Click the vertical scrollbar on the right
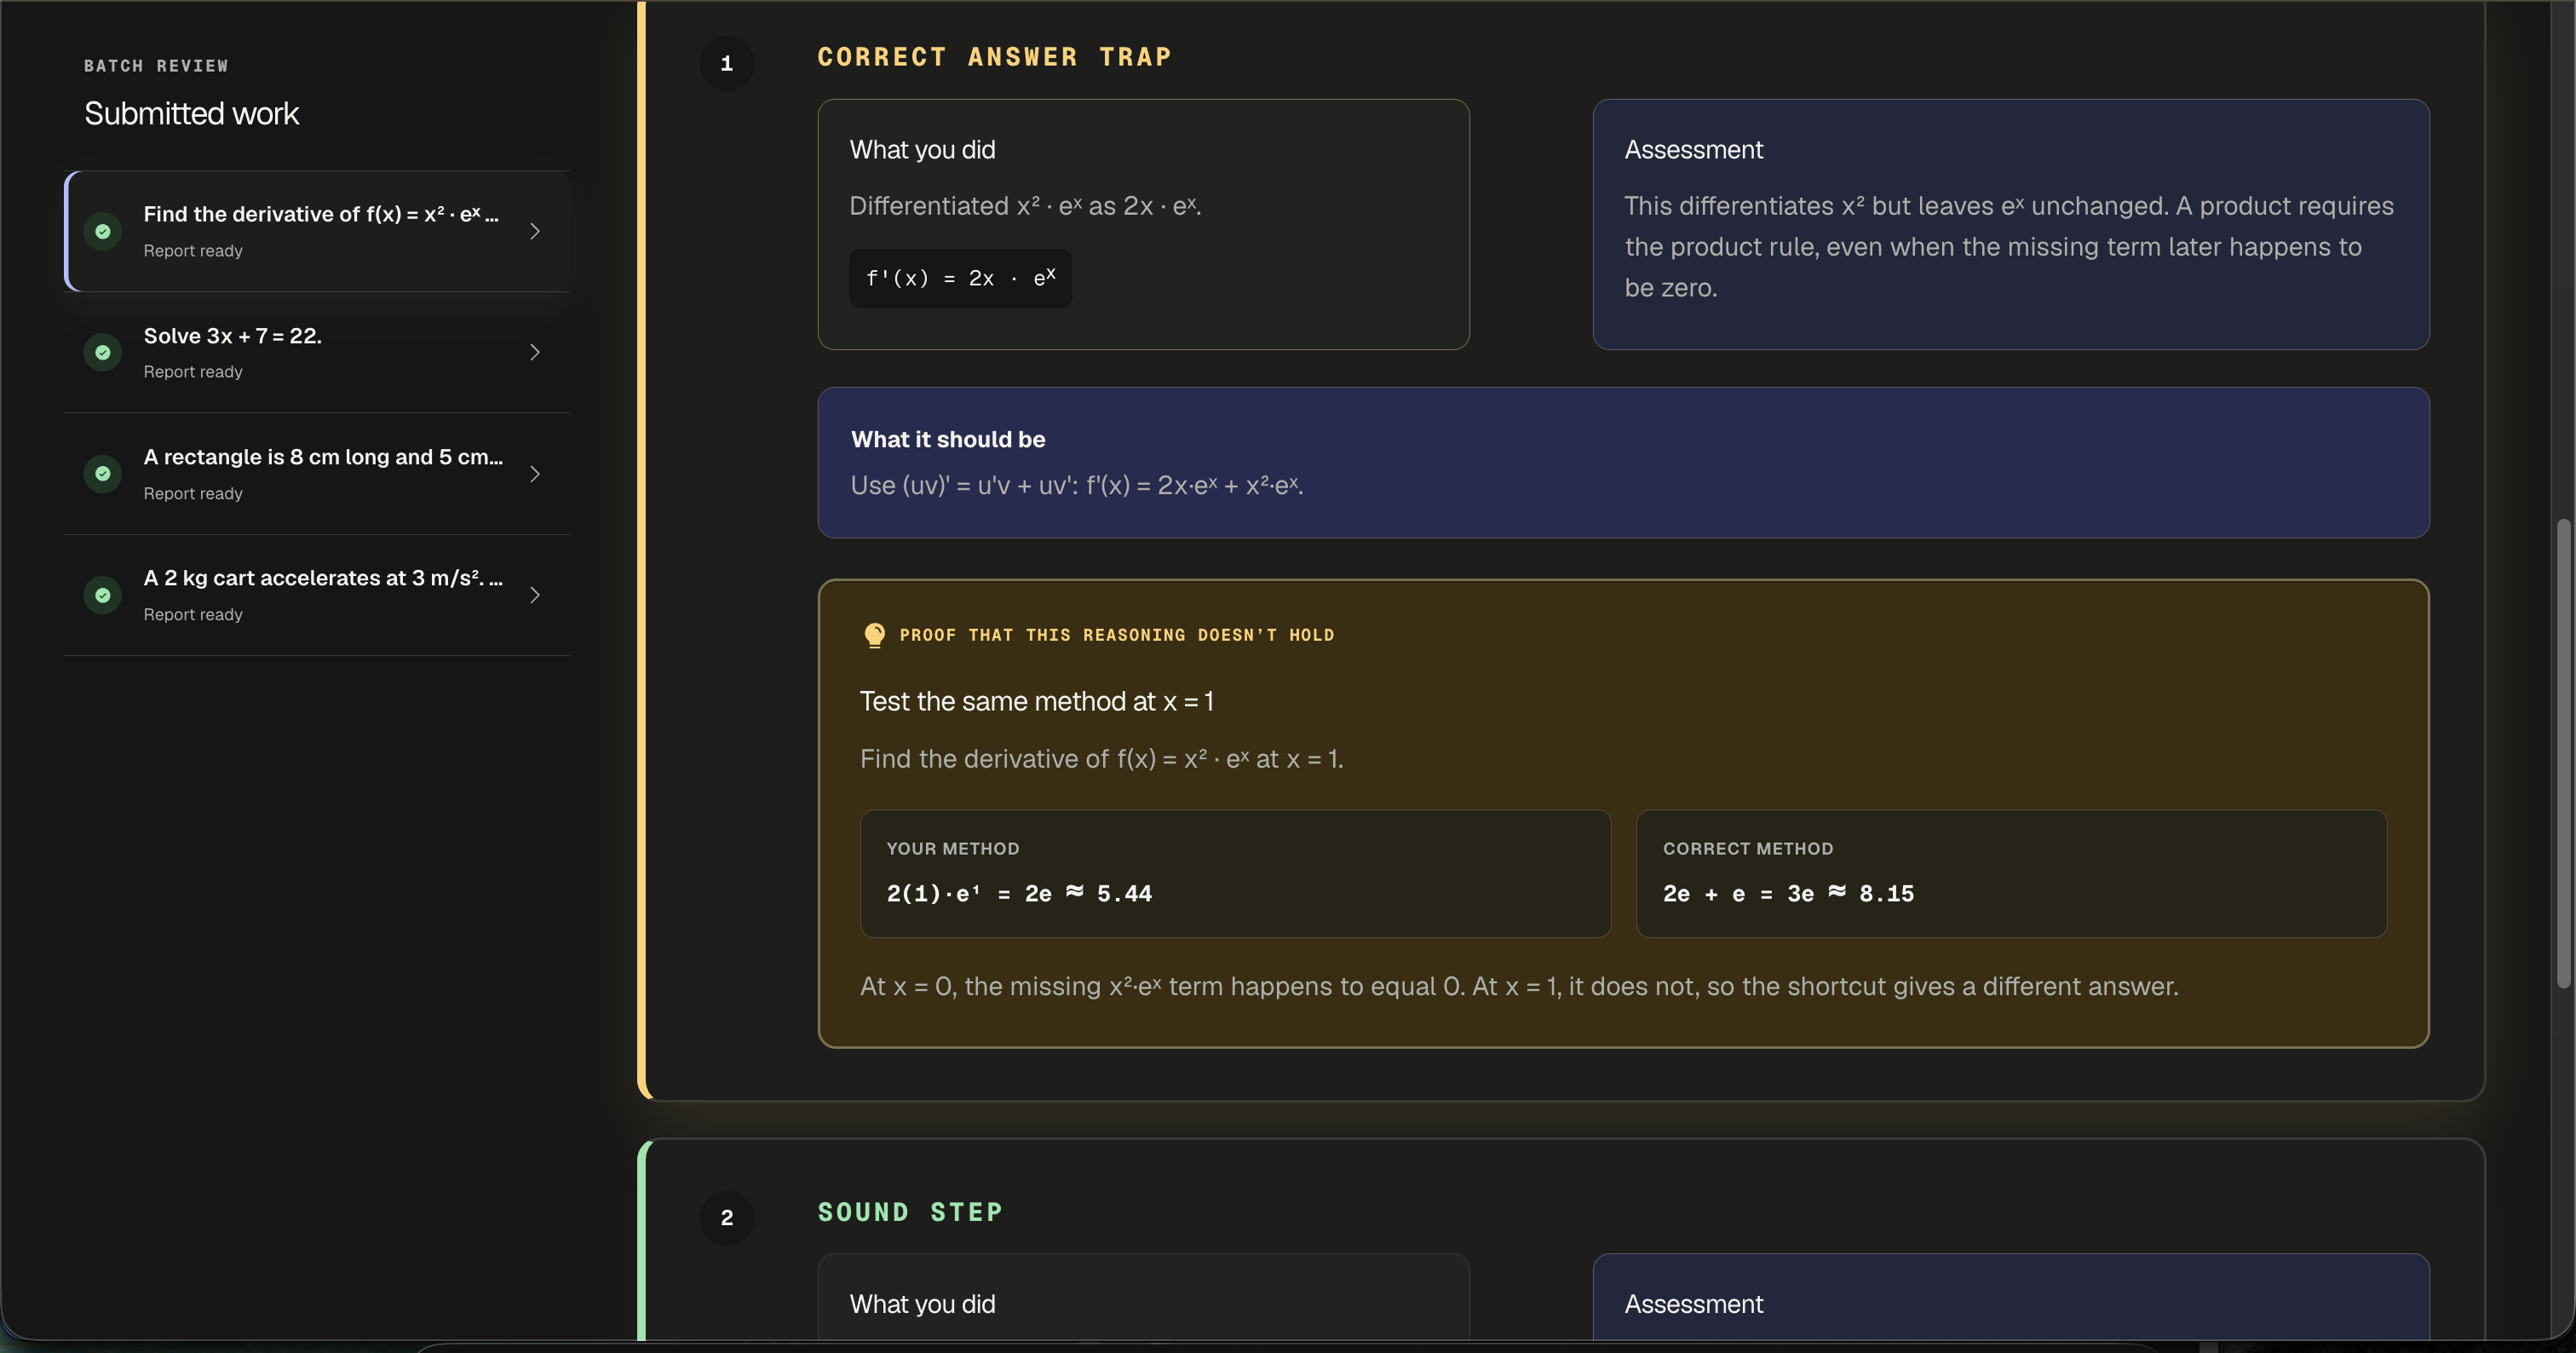 tap(2562, 753)
